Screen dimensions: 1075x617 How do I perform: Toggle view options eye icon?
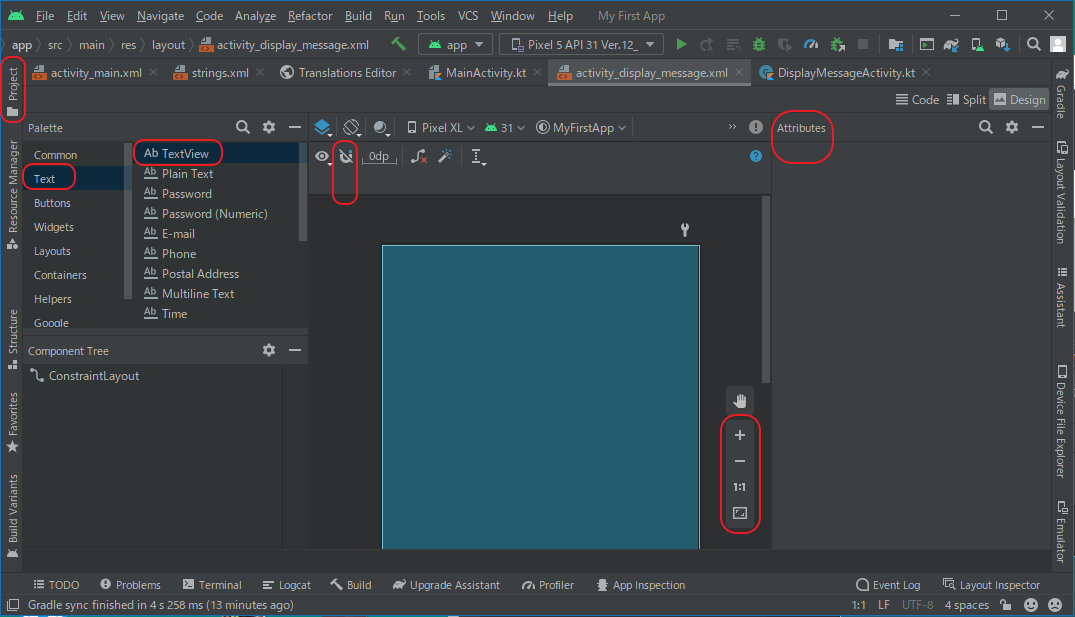[322, 157]
